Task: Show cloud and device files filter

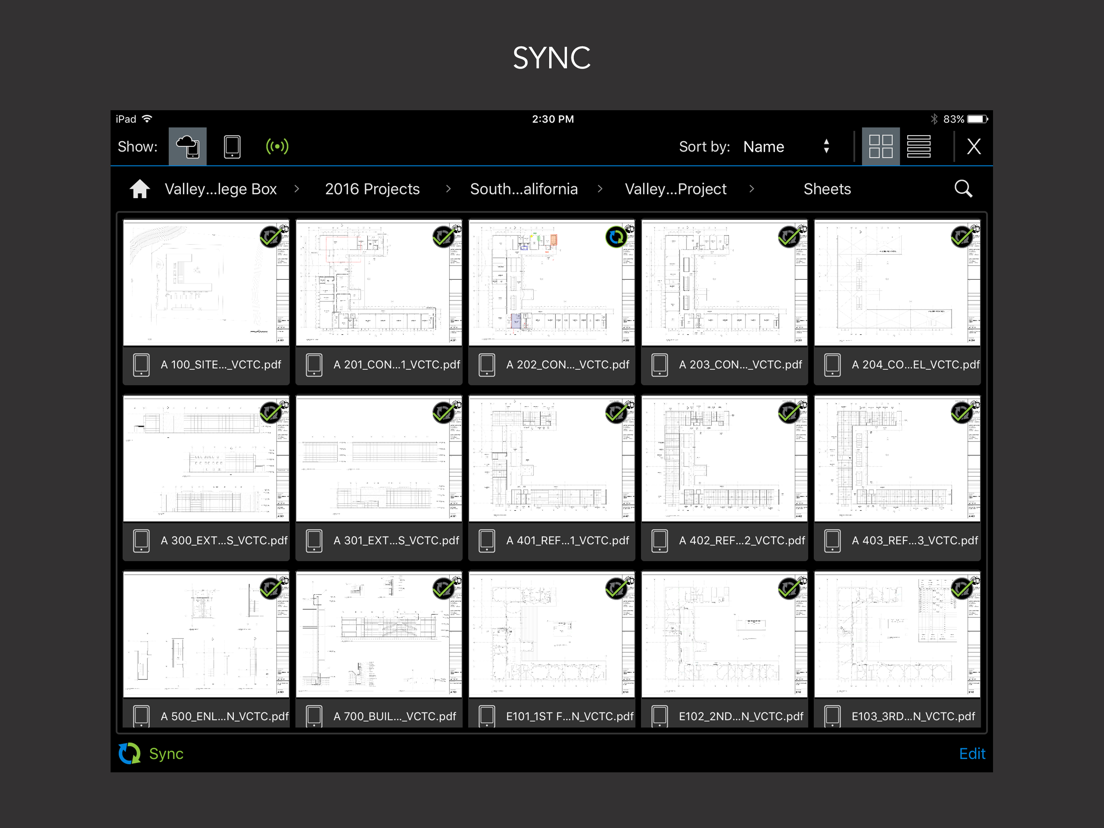Action: tap(187, 146)
